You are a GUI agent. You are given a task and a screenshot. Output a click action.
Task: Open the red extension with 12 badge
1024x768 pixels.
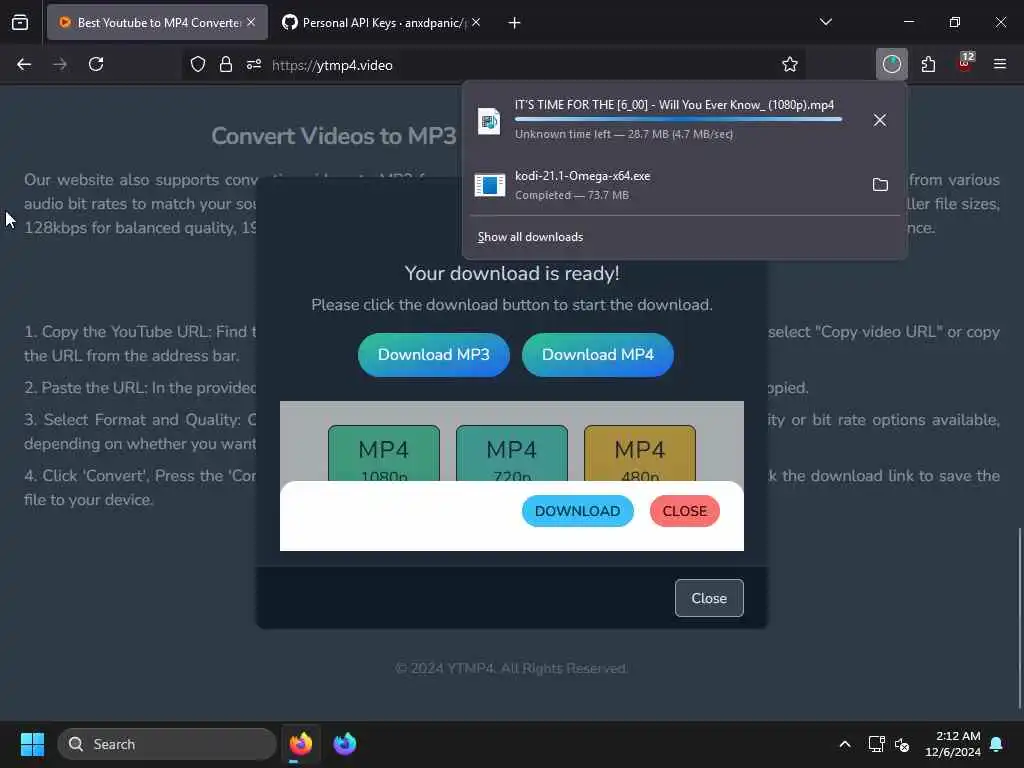[x=965, y=63]
